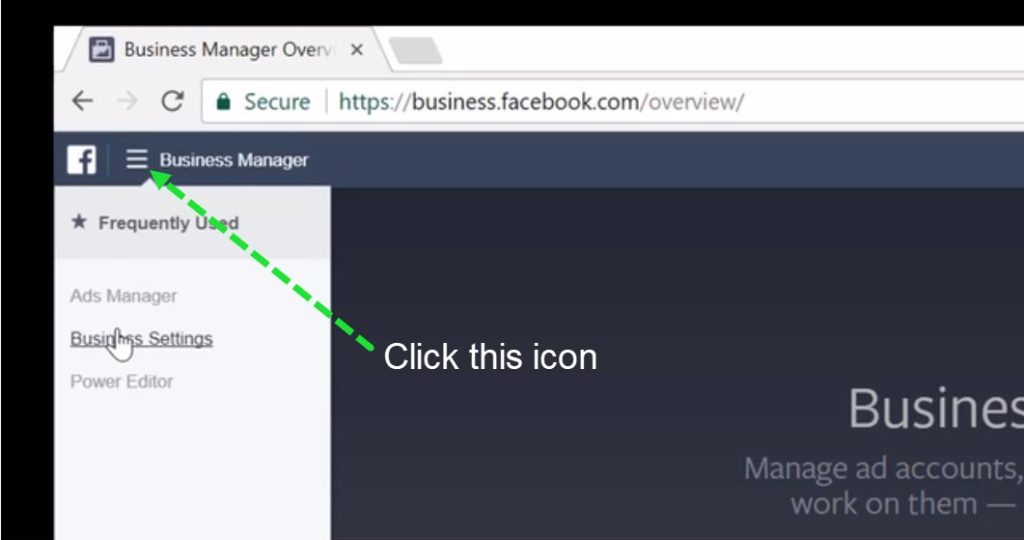Viewport: 1024px width, 540px height.
Task: Open a new browser tab
Action: click(x=415, y=50)
